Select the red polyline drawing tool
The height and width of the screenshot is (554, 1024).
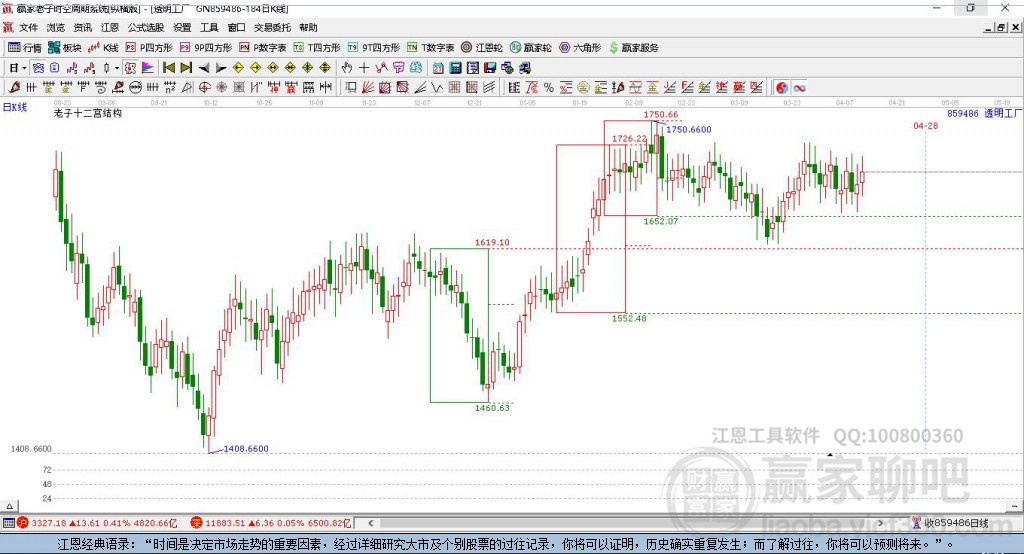click(x=381, y=68)
